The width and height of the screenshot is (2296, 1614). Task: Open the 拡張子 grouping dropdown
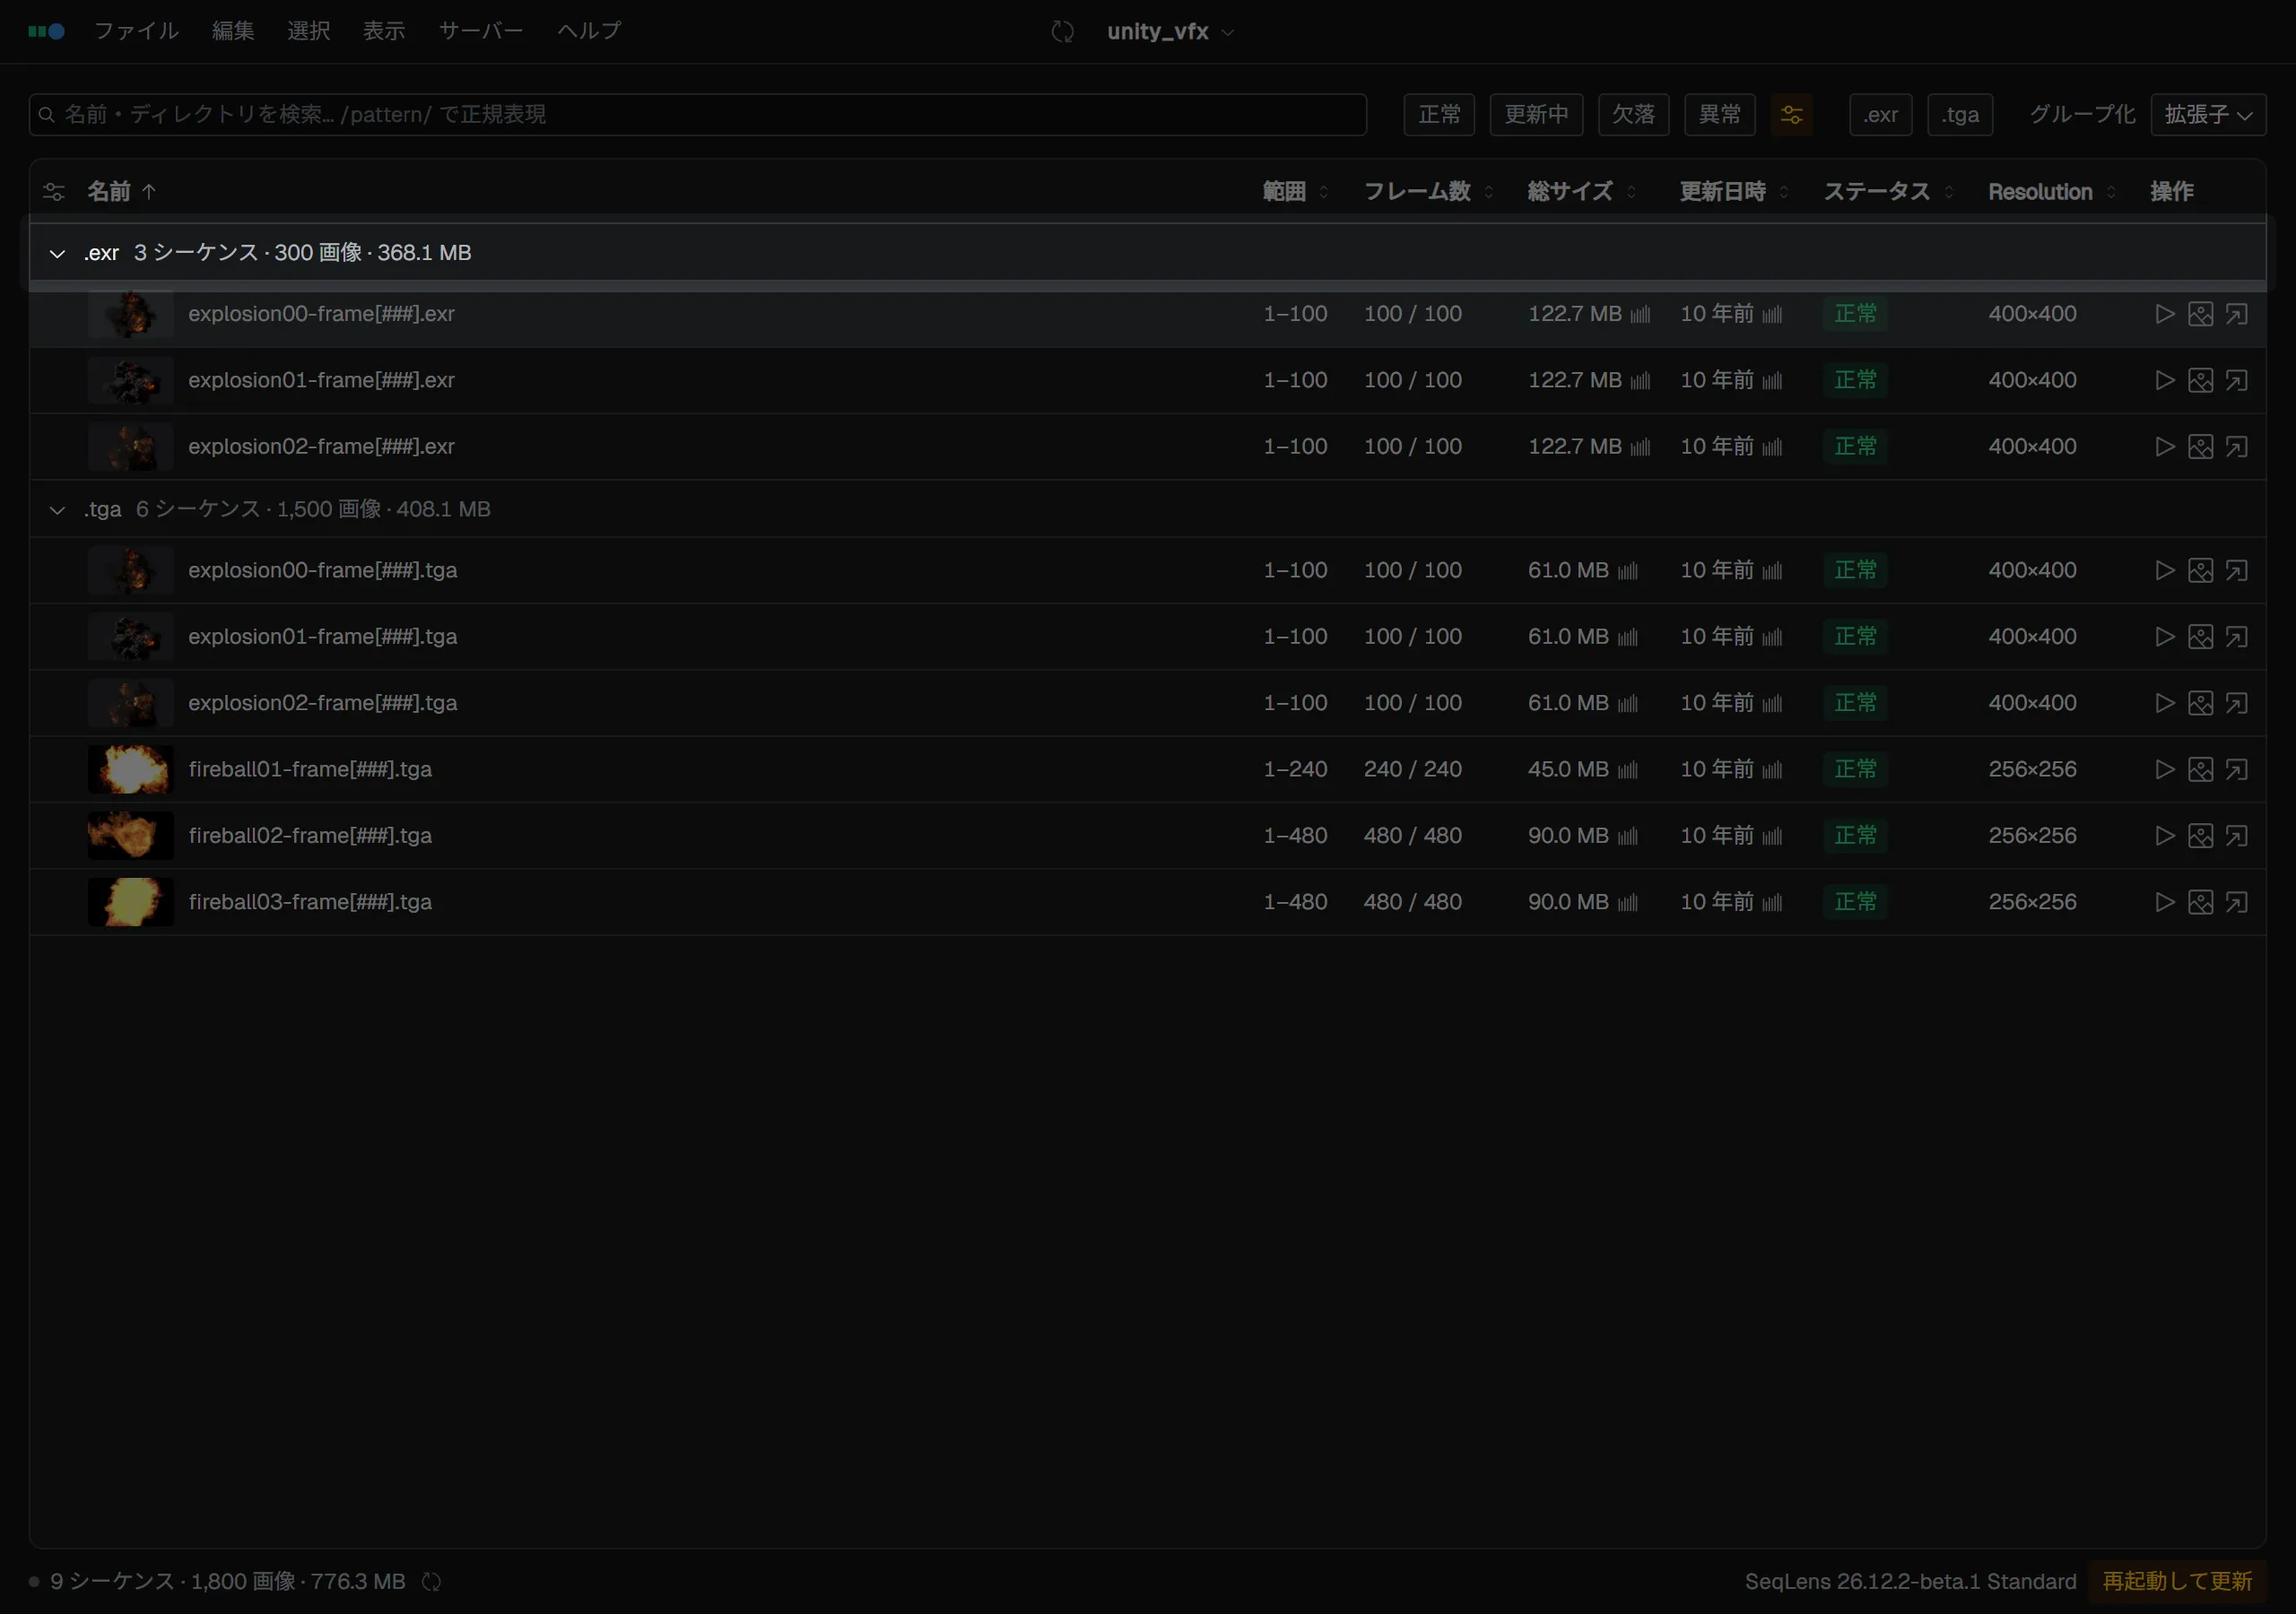coord(2208,115)
